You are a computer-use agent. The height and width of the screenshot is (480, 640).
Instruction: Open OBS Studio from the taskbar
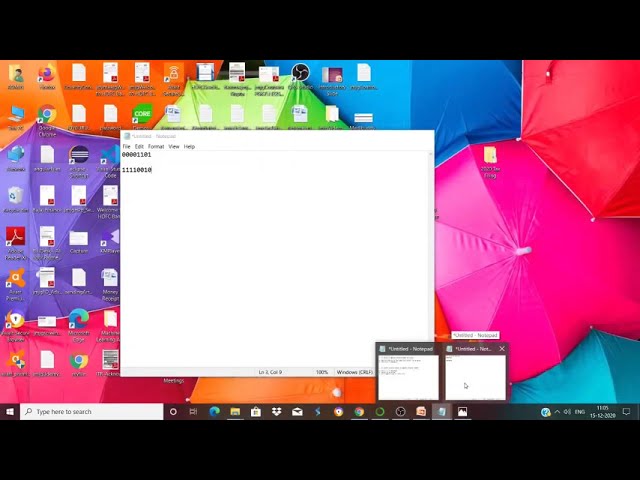pyautogui.click(x=400, y=412)
